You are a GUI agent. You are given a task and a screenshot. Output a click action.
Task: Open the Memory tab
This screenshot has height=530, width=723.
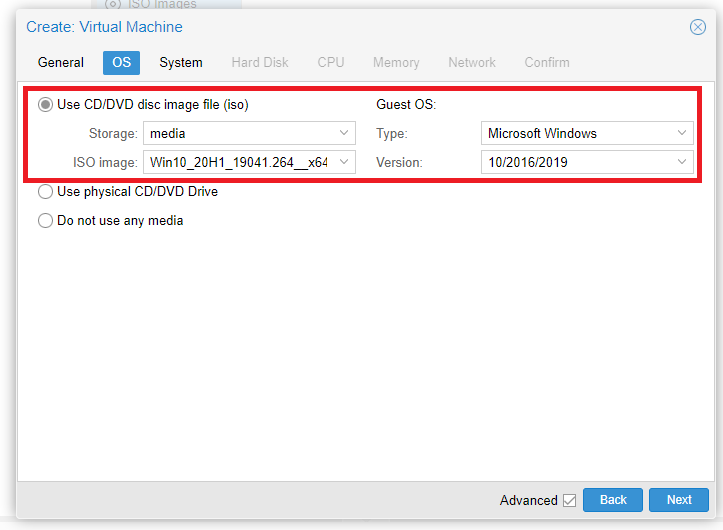click(396, 62)
